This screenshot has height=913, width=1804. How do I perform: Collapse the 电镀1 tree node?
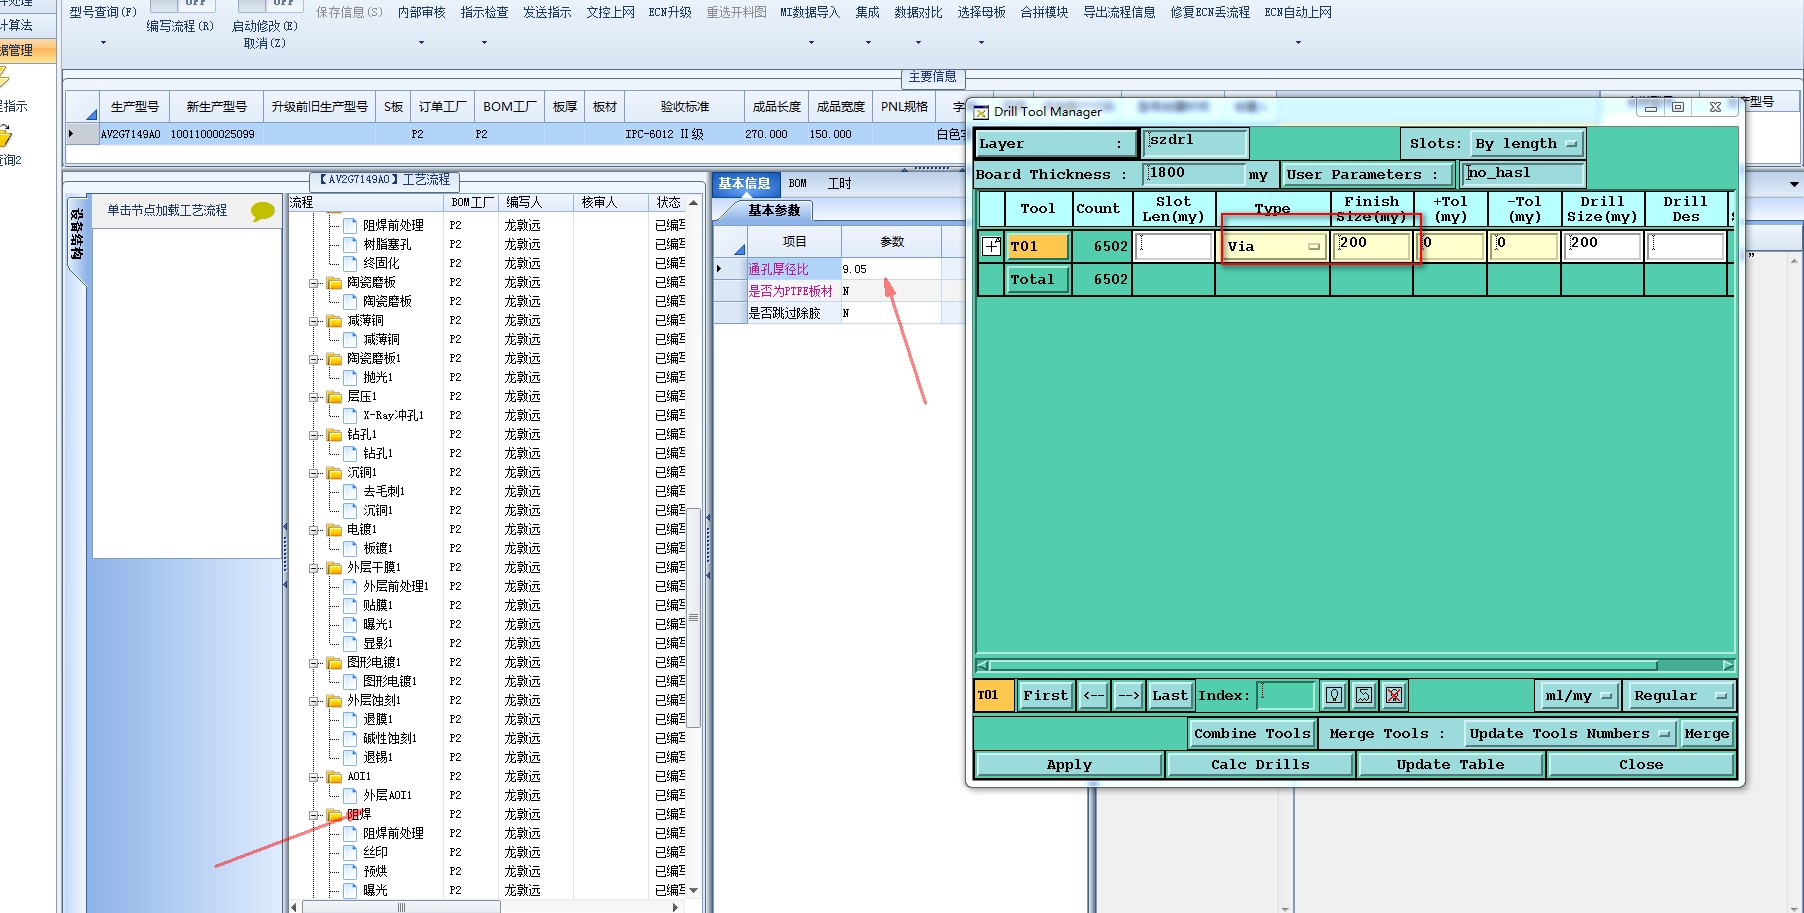pos(313,530)
